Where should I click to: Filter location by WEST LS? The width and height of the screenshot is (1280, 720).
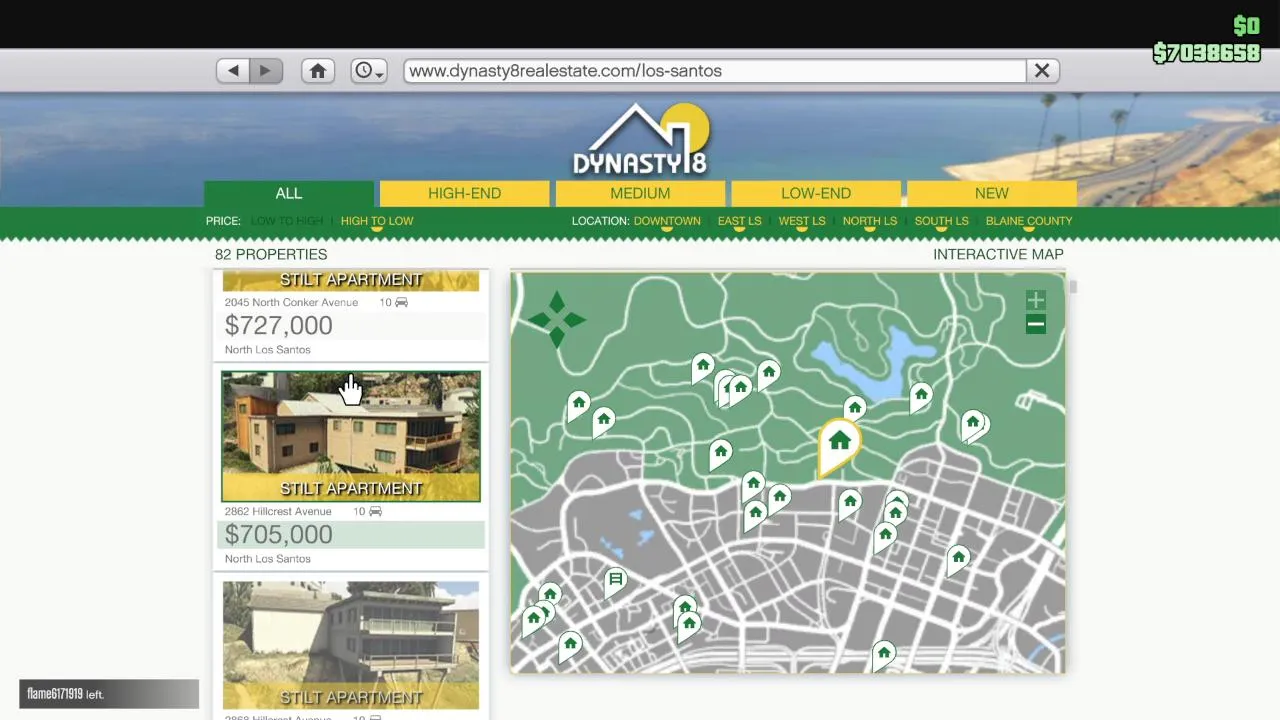pos(802,221)
